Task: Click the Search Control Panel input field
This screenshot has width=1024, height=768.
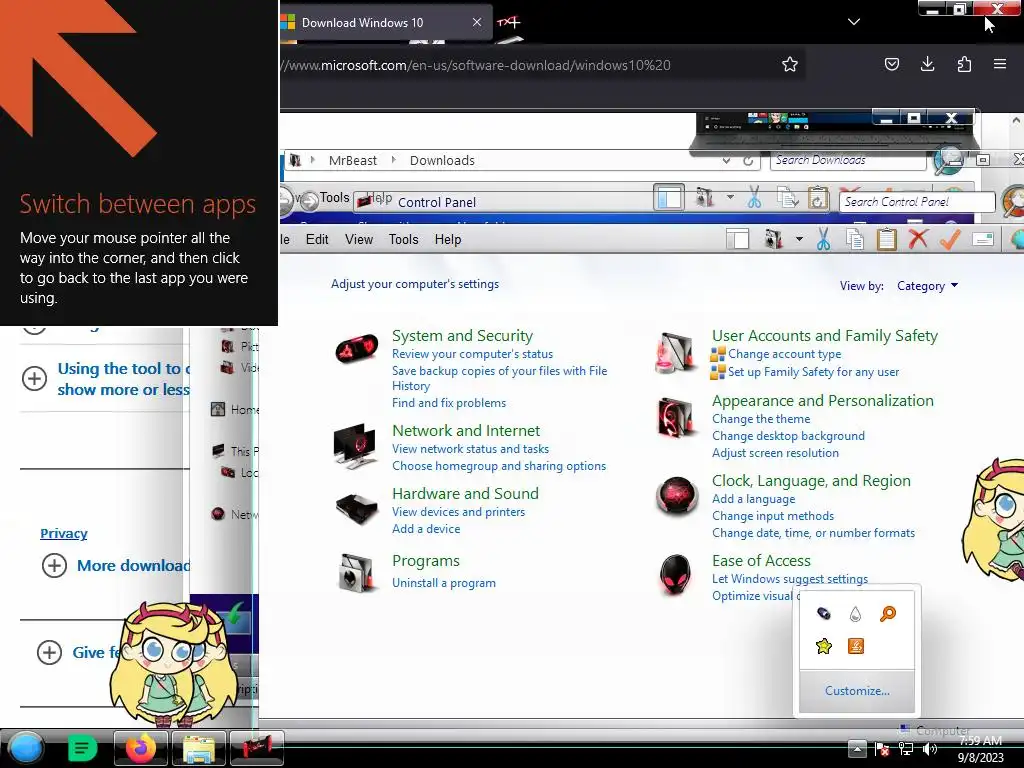Action: (x=916, y=202)
